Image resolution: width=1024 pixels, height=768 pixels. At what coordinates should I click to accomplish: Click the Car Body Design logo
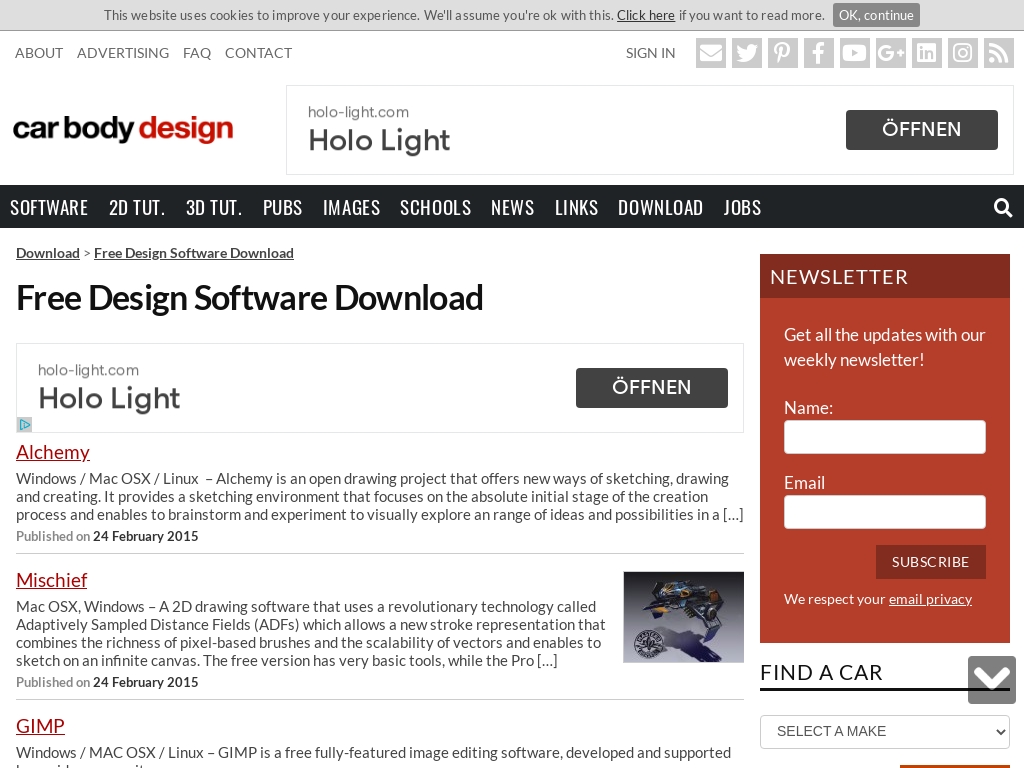[x=123, y=130]
